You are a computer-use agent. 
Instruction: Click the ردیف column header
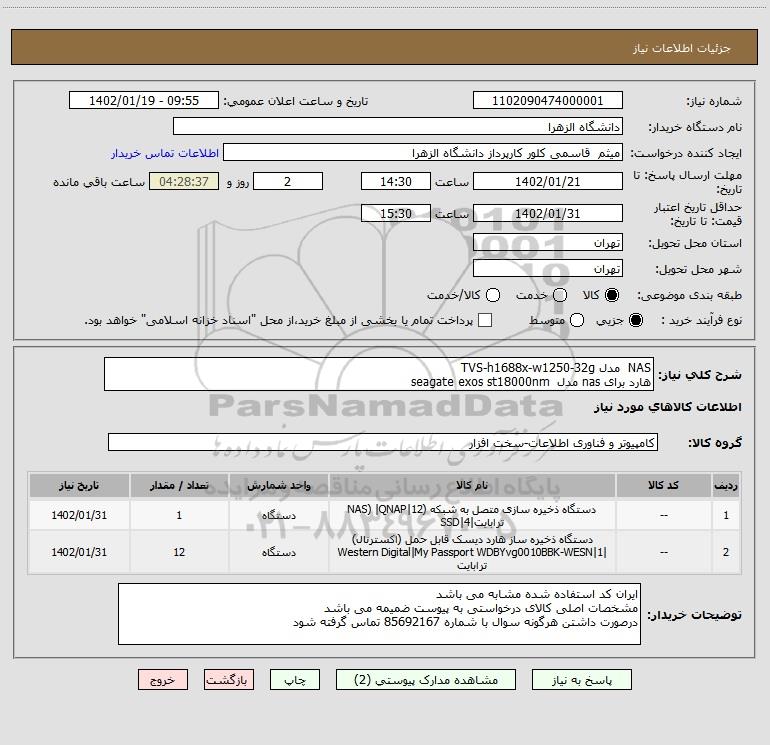[726, 485]
